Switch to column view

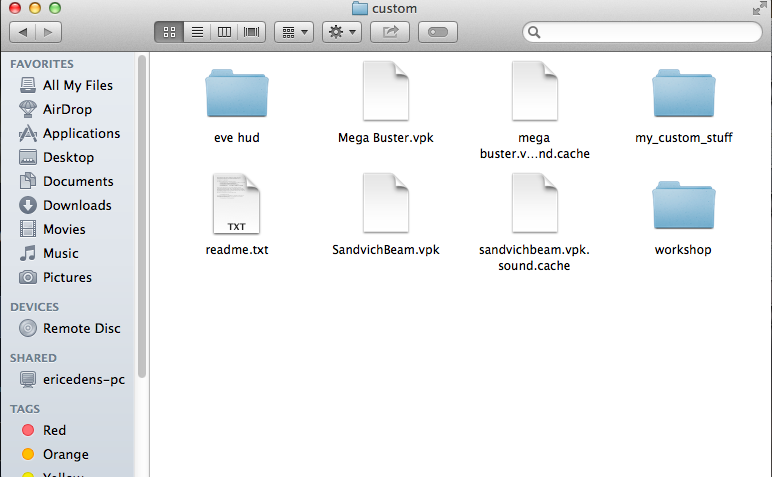coord(225,32)
